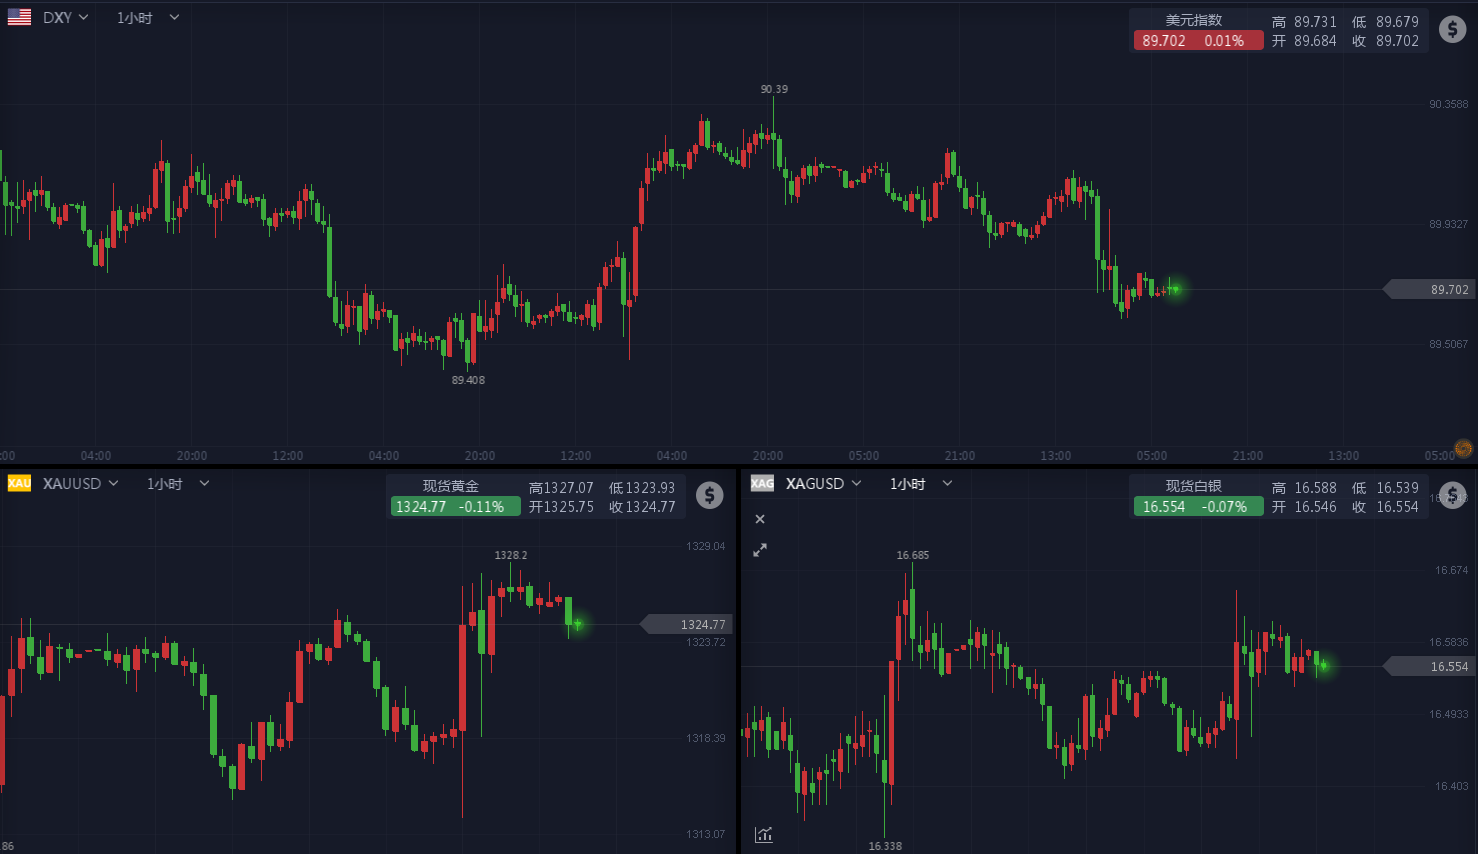
Task: Open the 1小时 timeframe dropdown in DXY panel
Action: point(148,17)
